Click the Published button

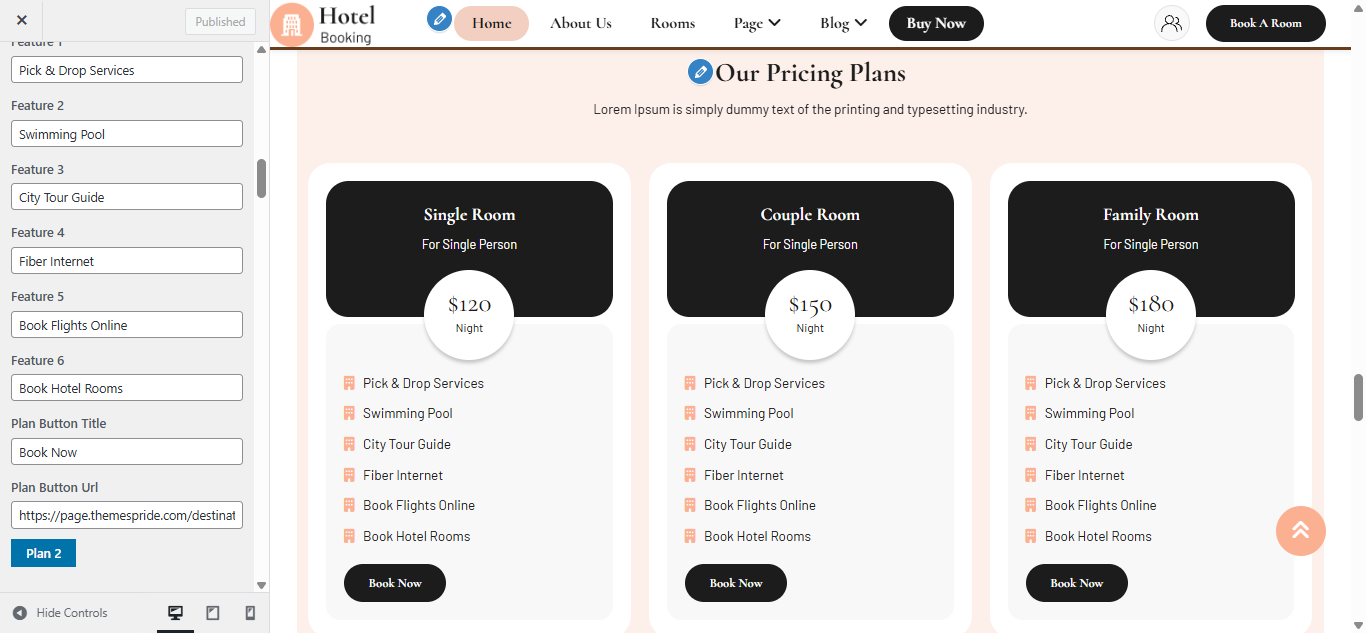click(x=220, y=21)
